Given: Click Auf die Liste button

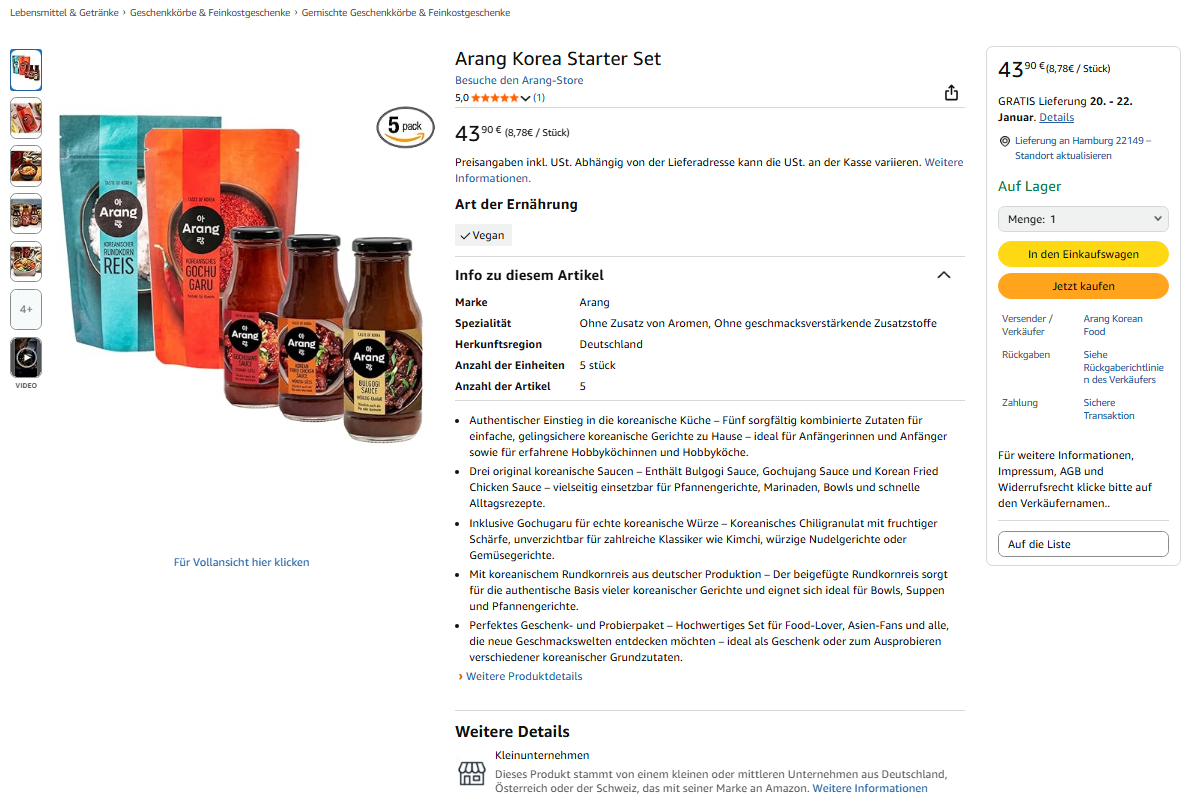Looking at the screenshot, I should (x=1083, y=544).
